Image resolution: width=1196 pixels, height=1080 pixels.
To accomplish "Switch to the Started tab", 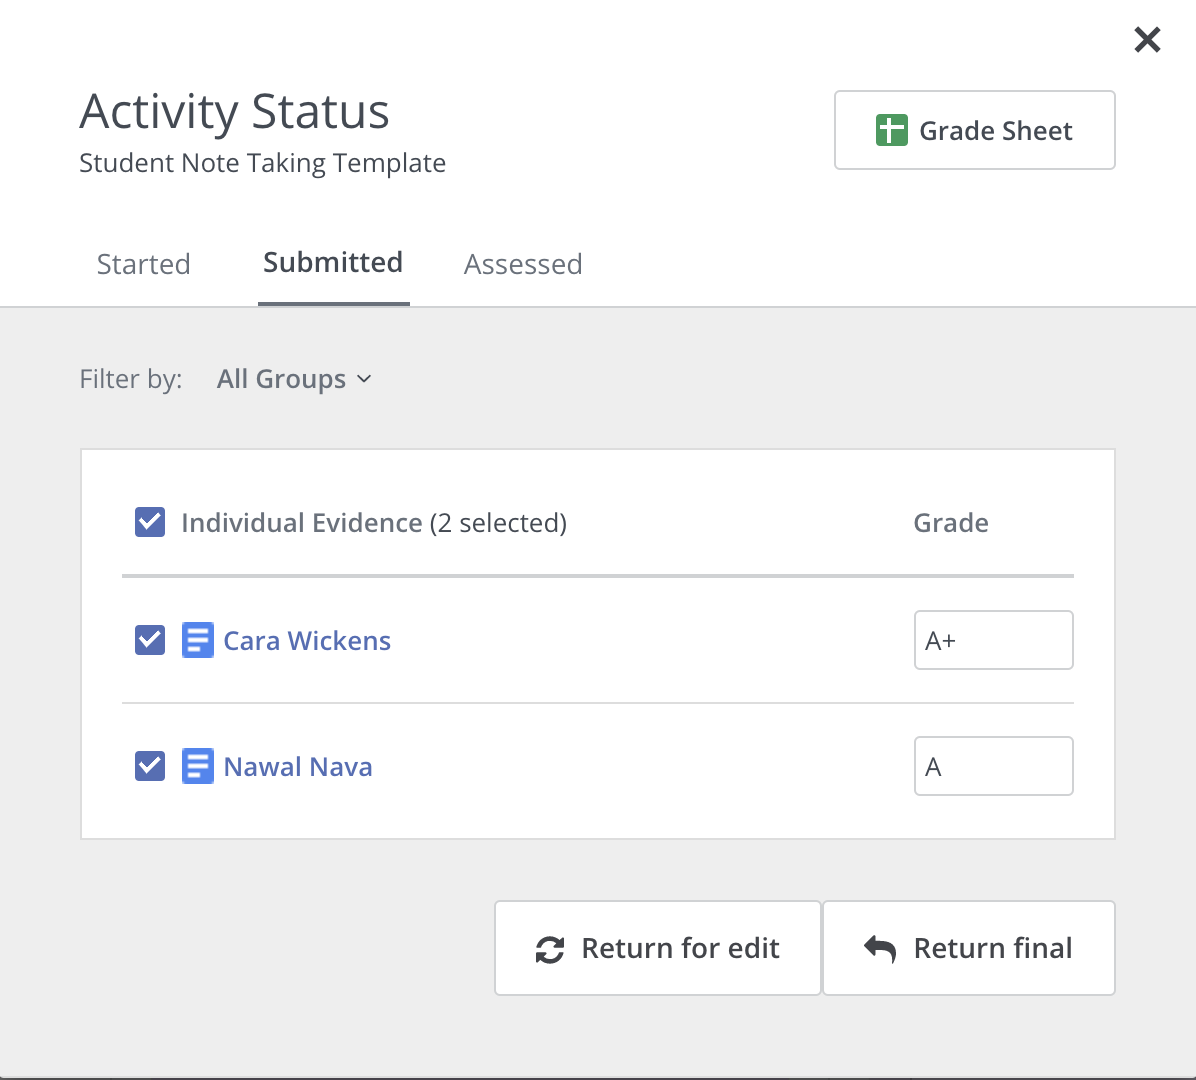I will tap(143, 264).
